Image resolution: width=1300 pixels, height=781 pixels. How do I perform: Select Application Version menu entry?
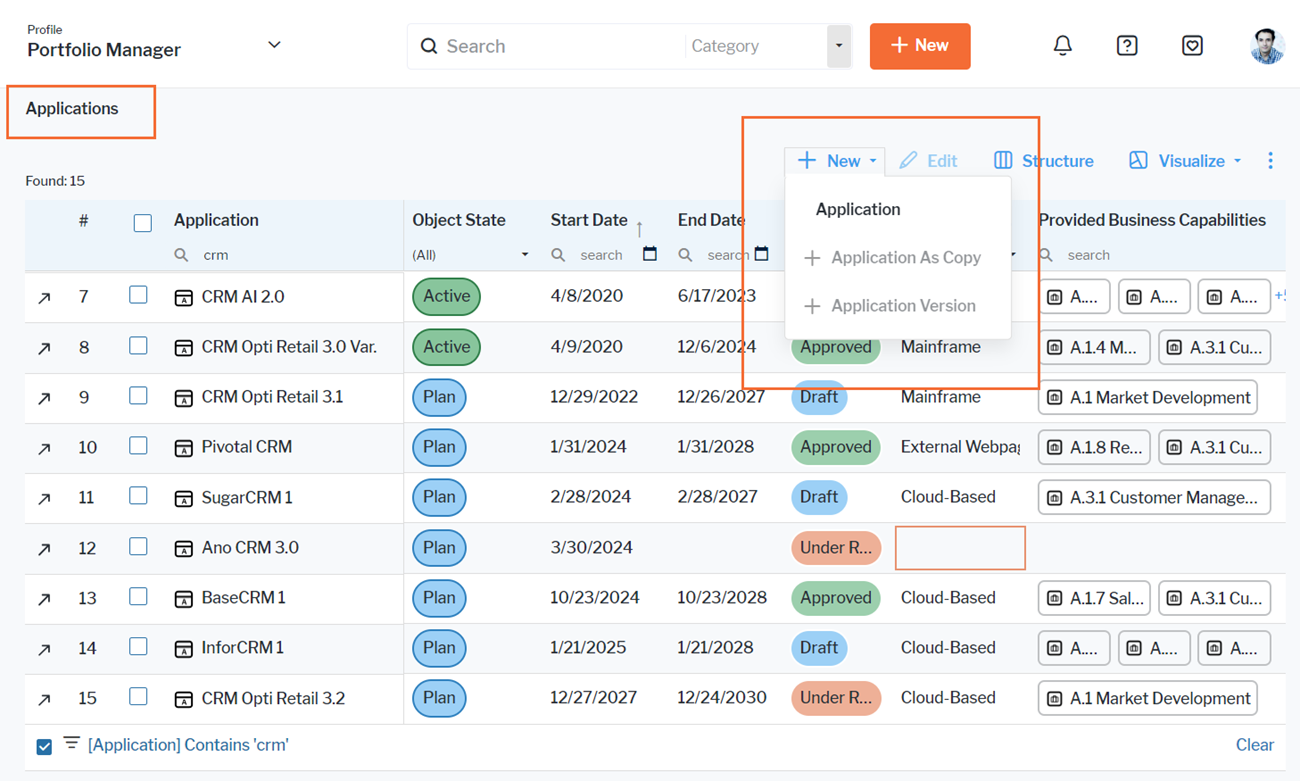(902, 306)
